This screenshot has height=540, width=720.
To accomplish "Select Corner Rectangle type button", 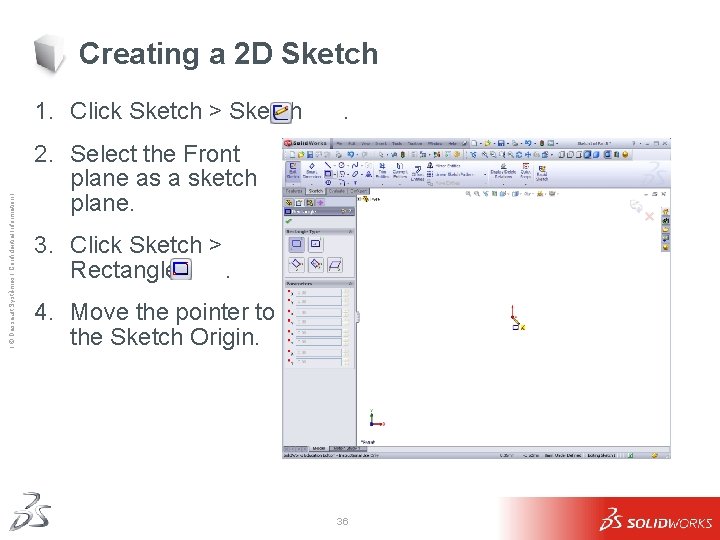I will click(297, 244).
